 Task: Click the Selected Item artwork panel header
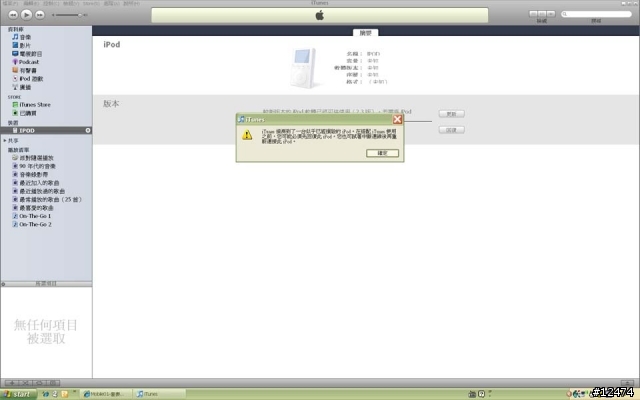tap(46, 284)
